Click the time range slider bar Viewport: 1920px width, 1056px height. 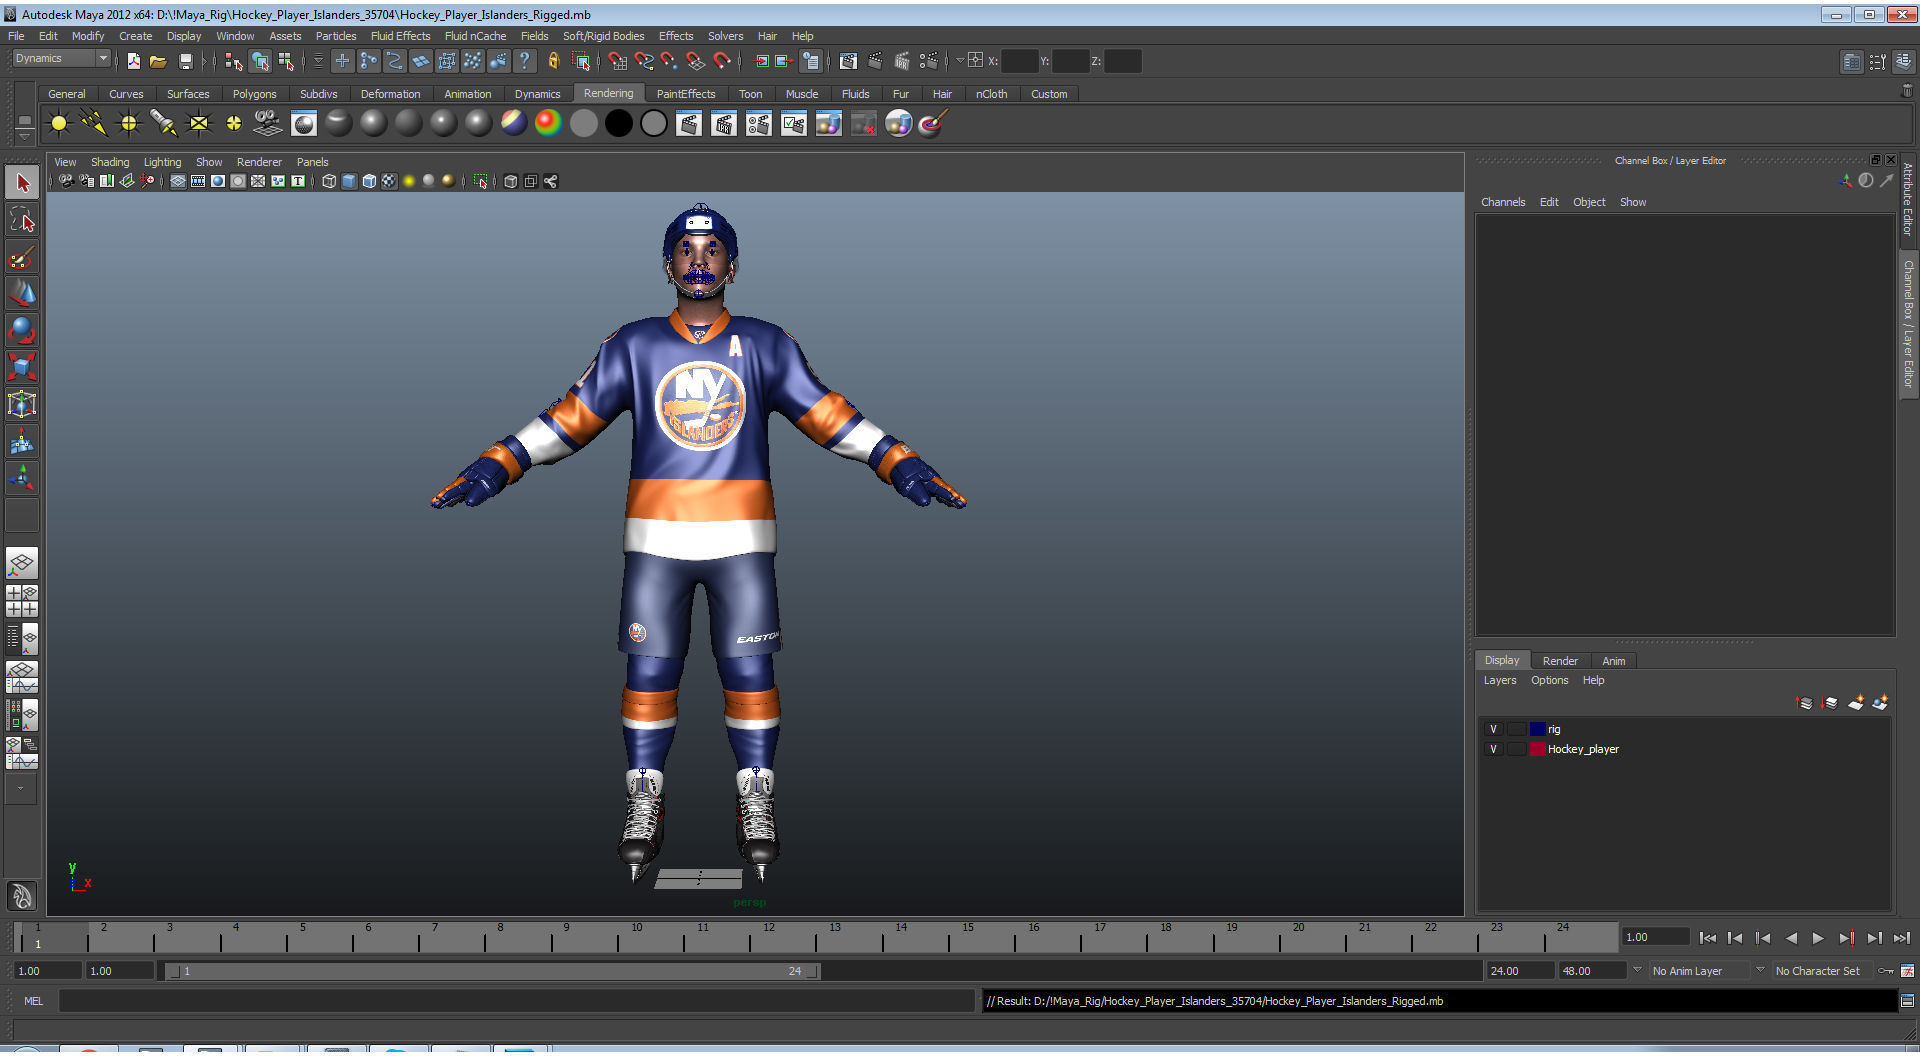coord(492,971)
